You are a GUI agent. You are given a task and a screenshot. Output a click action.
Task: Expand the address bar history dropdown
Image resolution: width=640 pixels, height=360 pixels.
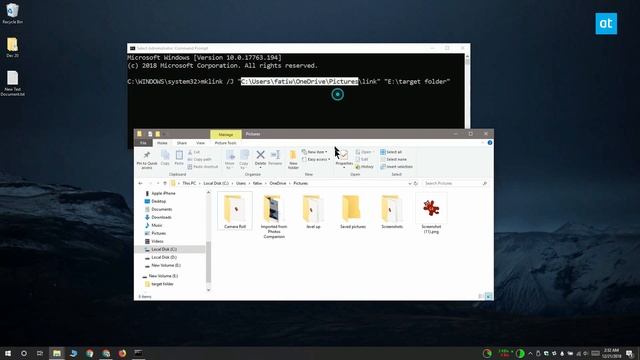tap(409, 183)
